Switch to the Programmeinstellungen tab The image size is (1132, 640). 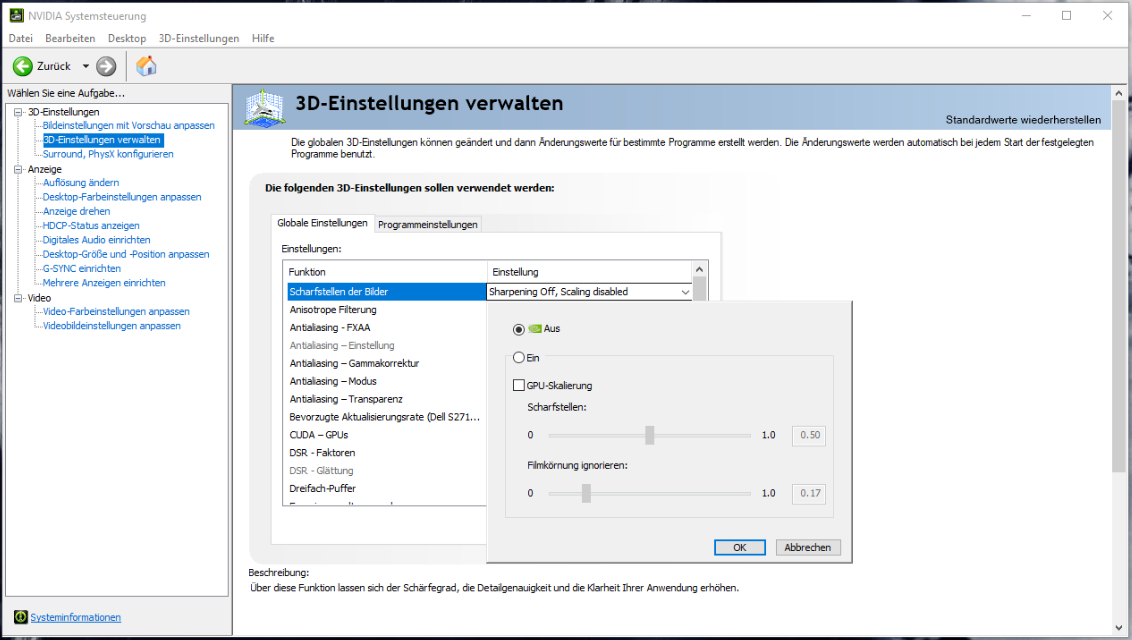coord(427,224)
